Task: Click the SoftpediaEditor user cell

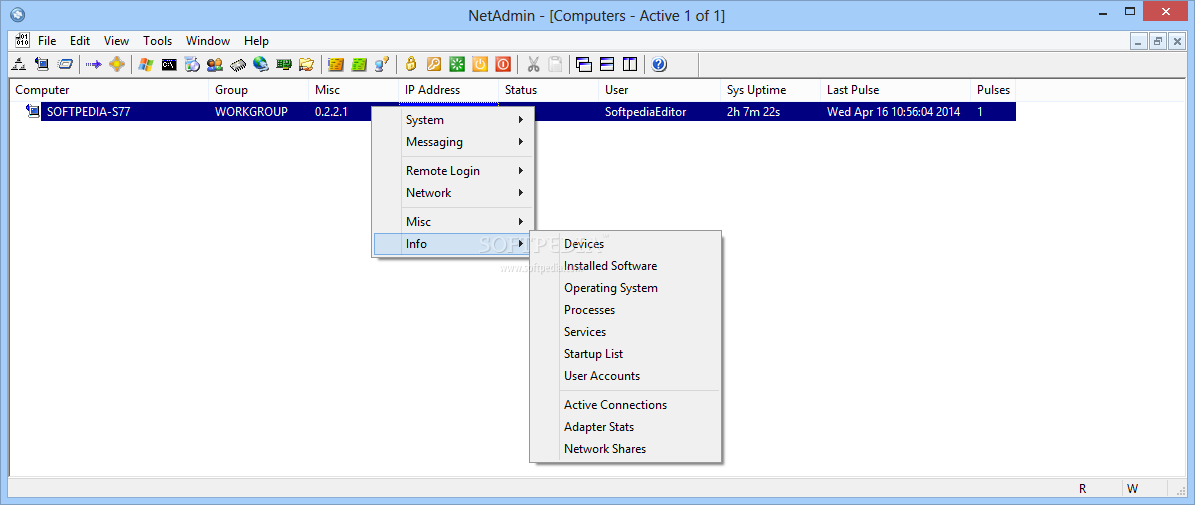Action: (646, 112)
